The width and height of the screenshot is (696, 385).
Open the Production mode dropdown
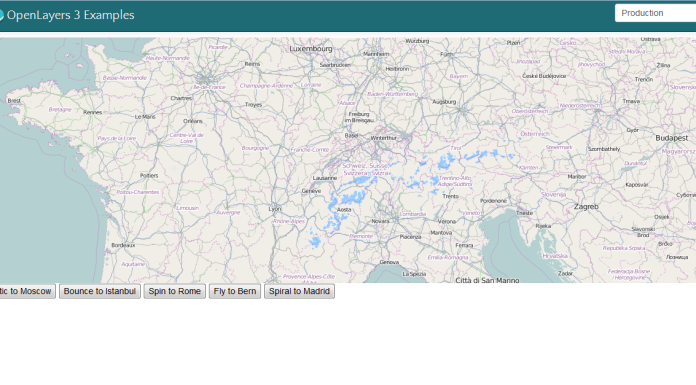pos(655,13)
